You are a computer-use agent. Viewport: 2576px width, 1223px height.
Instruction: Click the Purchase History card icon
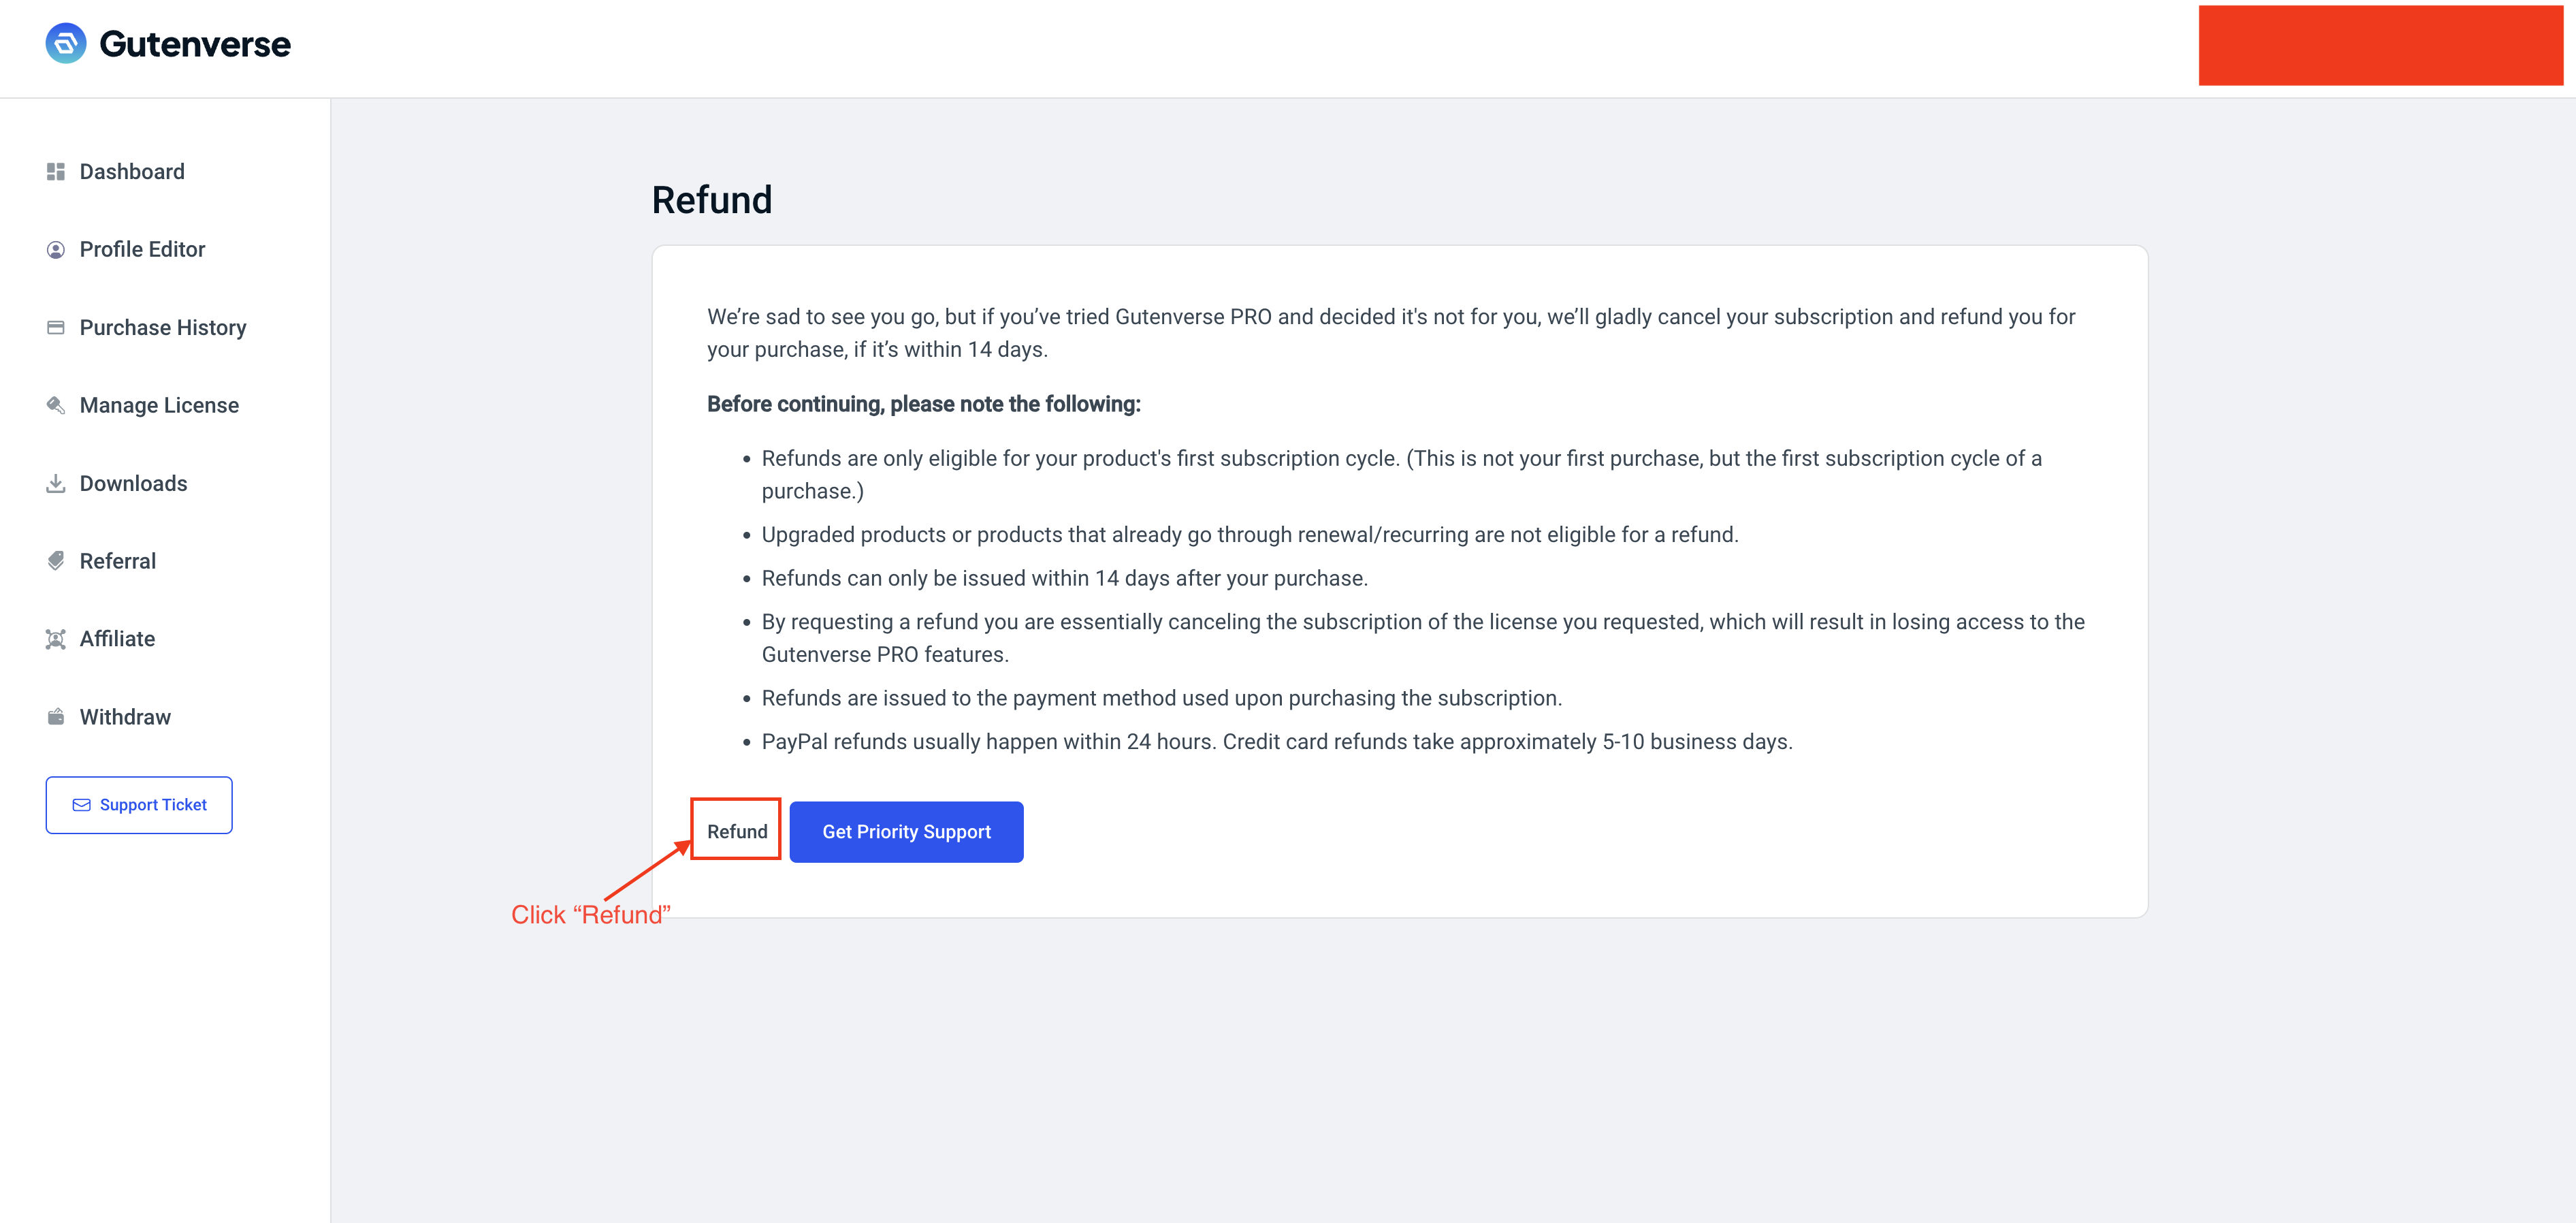pos(56,328)
